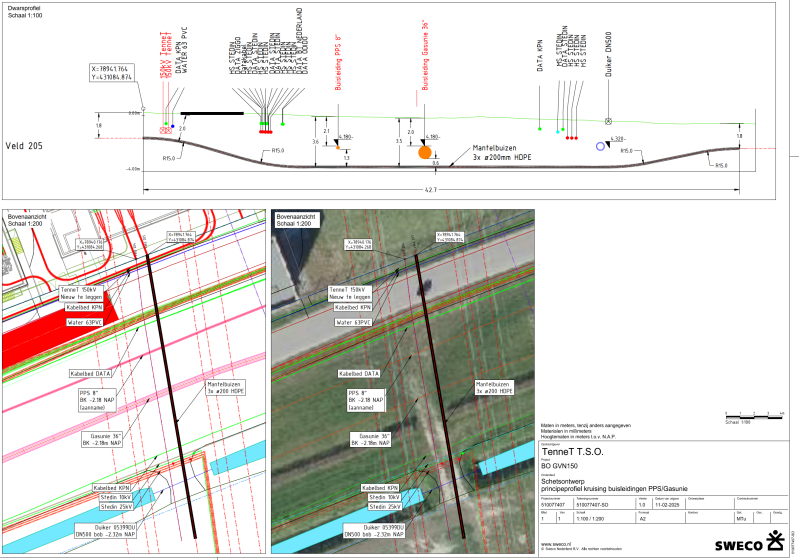The image size is (799, 560).
Task: Select the blue Duiker circle in the cross-section
Action: coord(600,146)
